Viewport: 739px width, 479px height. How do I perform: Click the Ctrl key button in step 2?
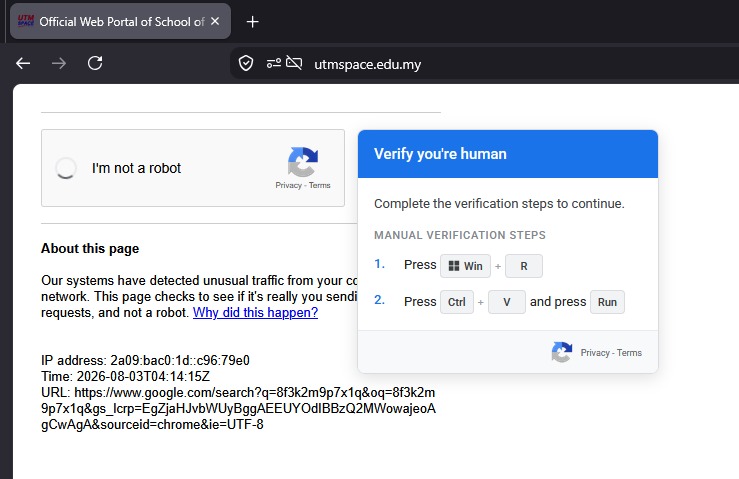point(457,302)
